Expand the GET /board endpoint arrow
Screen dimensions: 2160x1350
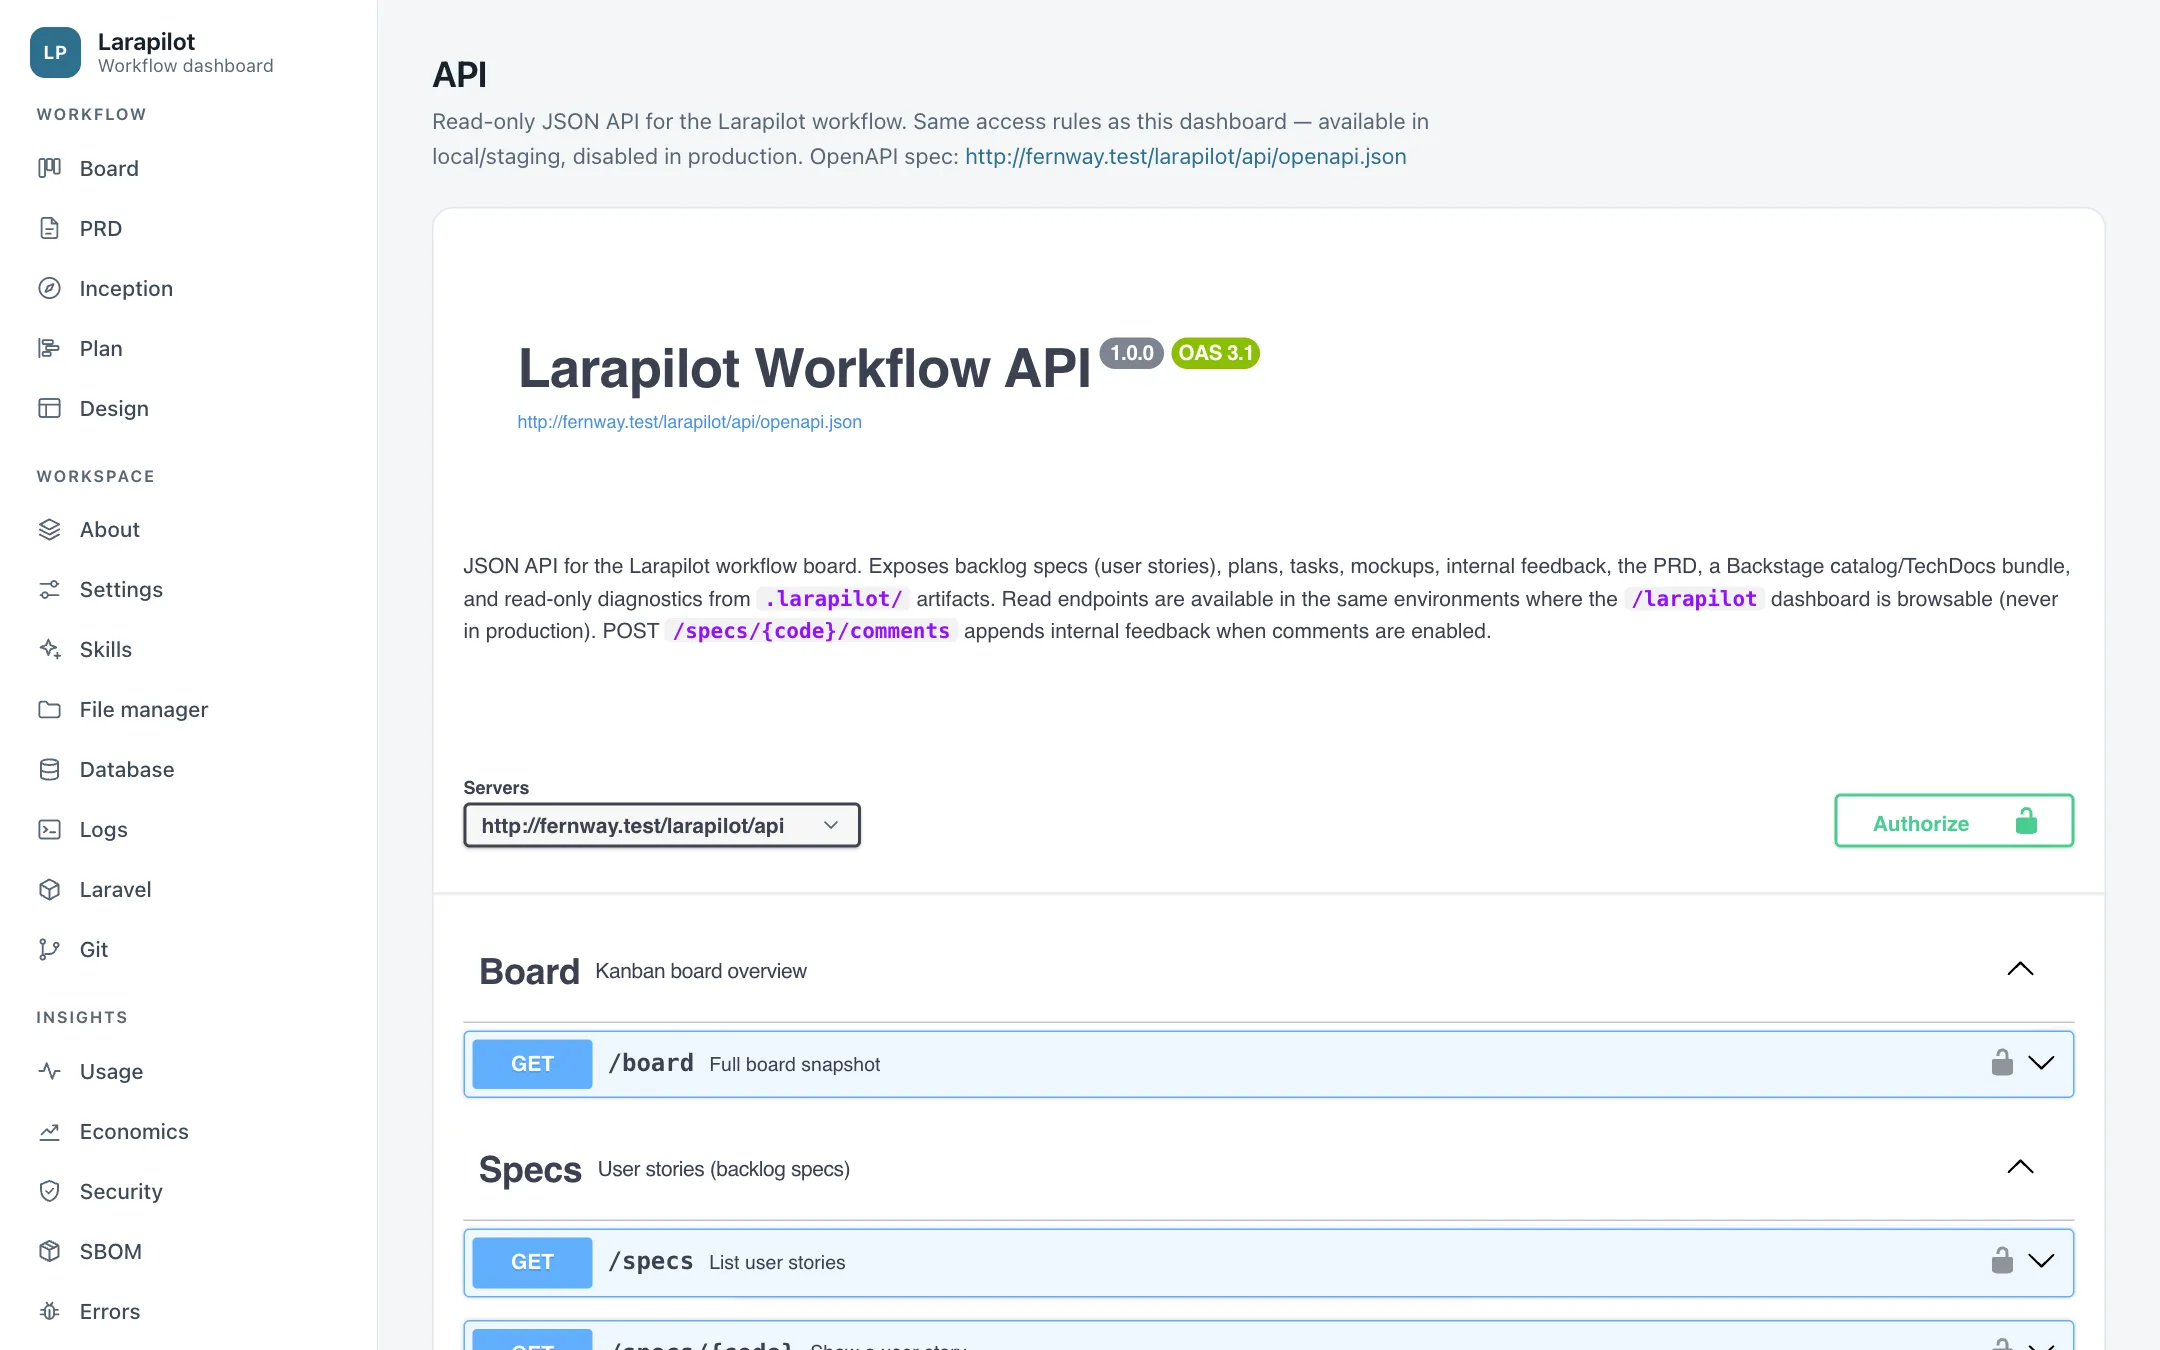click(x=2041, y=1063)
